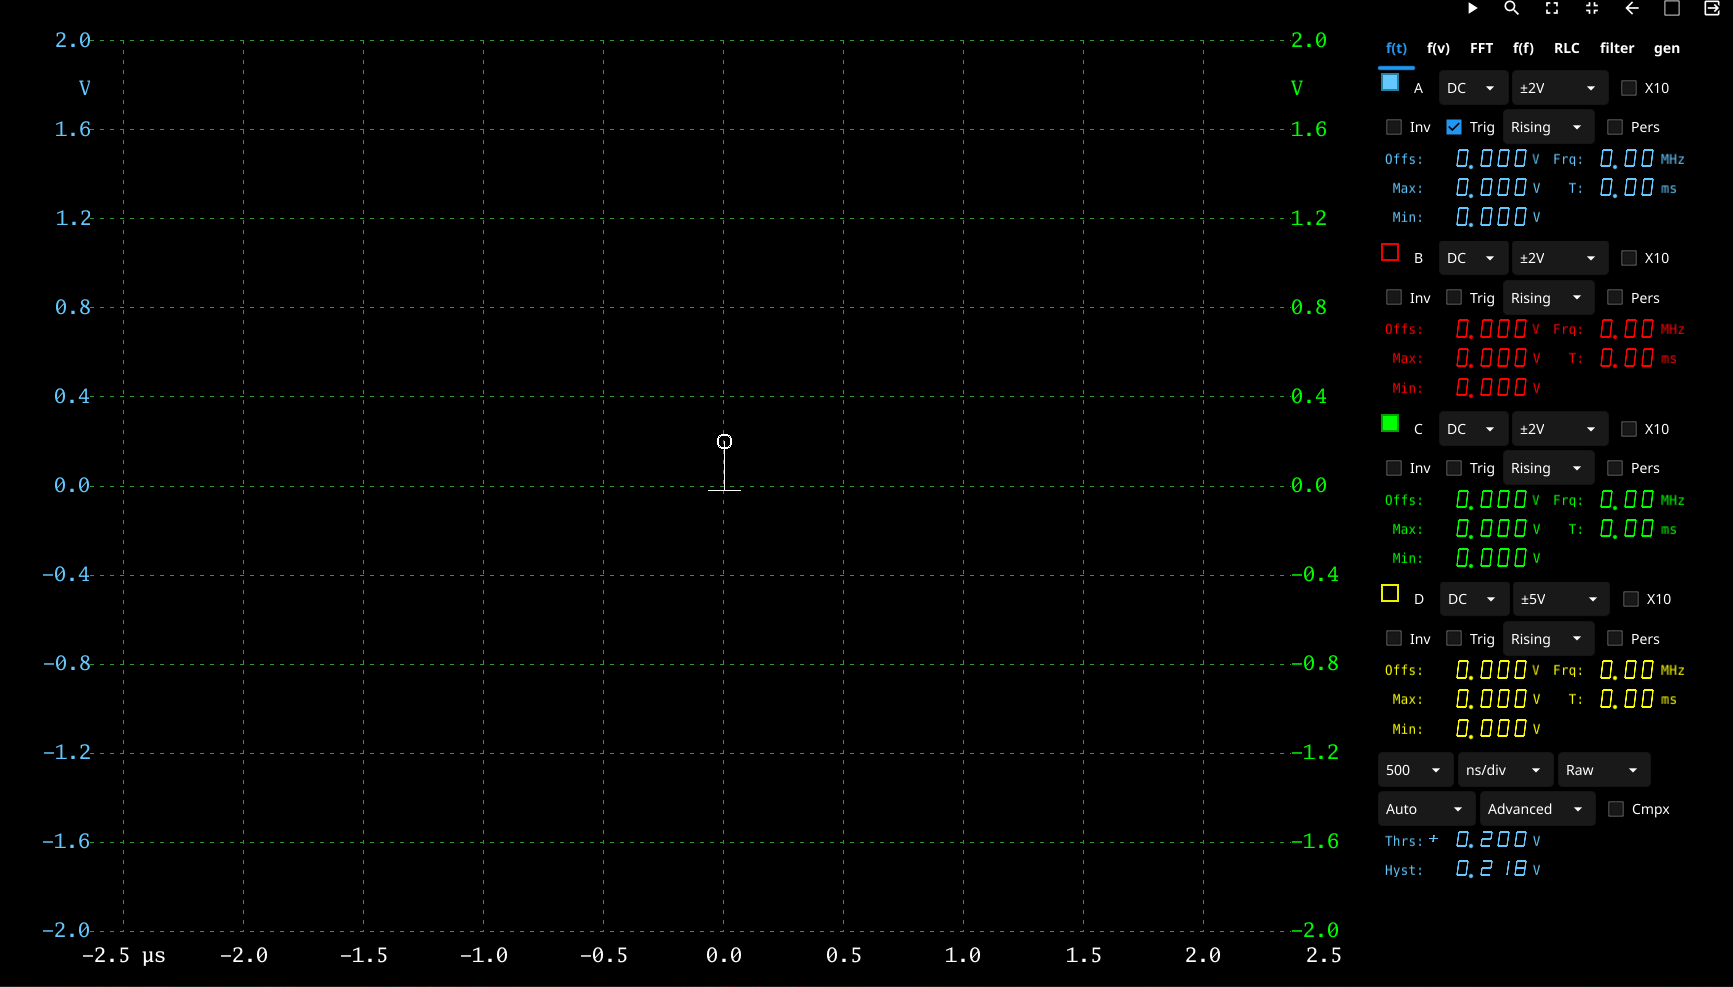The height and width of the screenshot is (987, 1733).
Task: Enable Pers for channel B
Action: tap(1615, 298)
